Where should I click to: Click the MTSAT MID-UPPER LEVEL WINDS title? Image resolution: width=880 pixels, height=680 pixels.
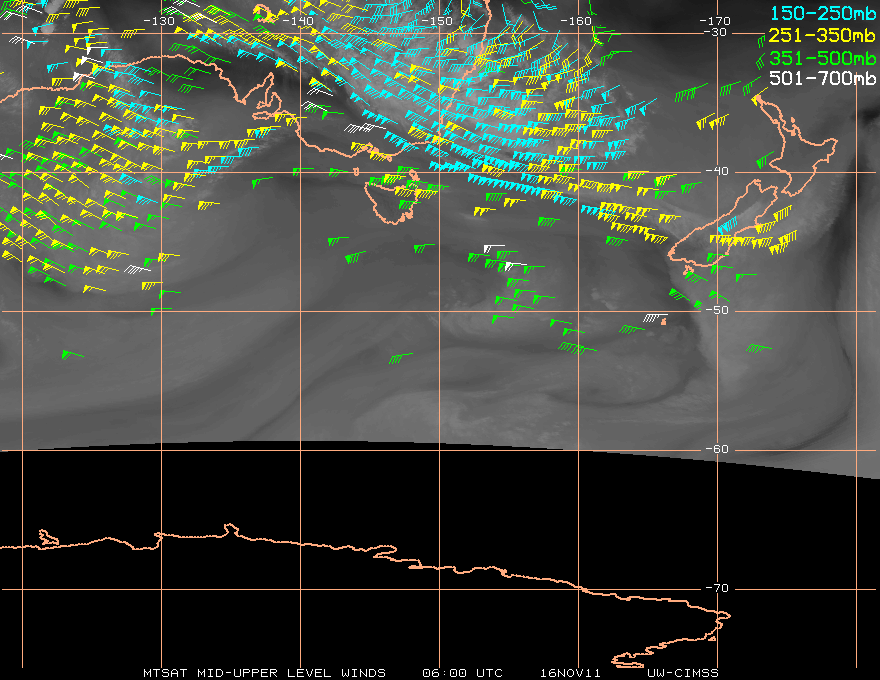click(264, 673)
